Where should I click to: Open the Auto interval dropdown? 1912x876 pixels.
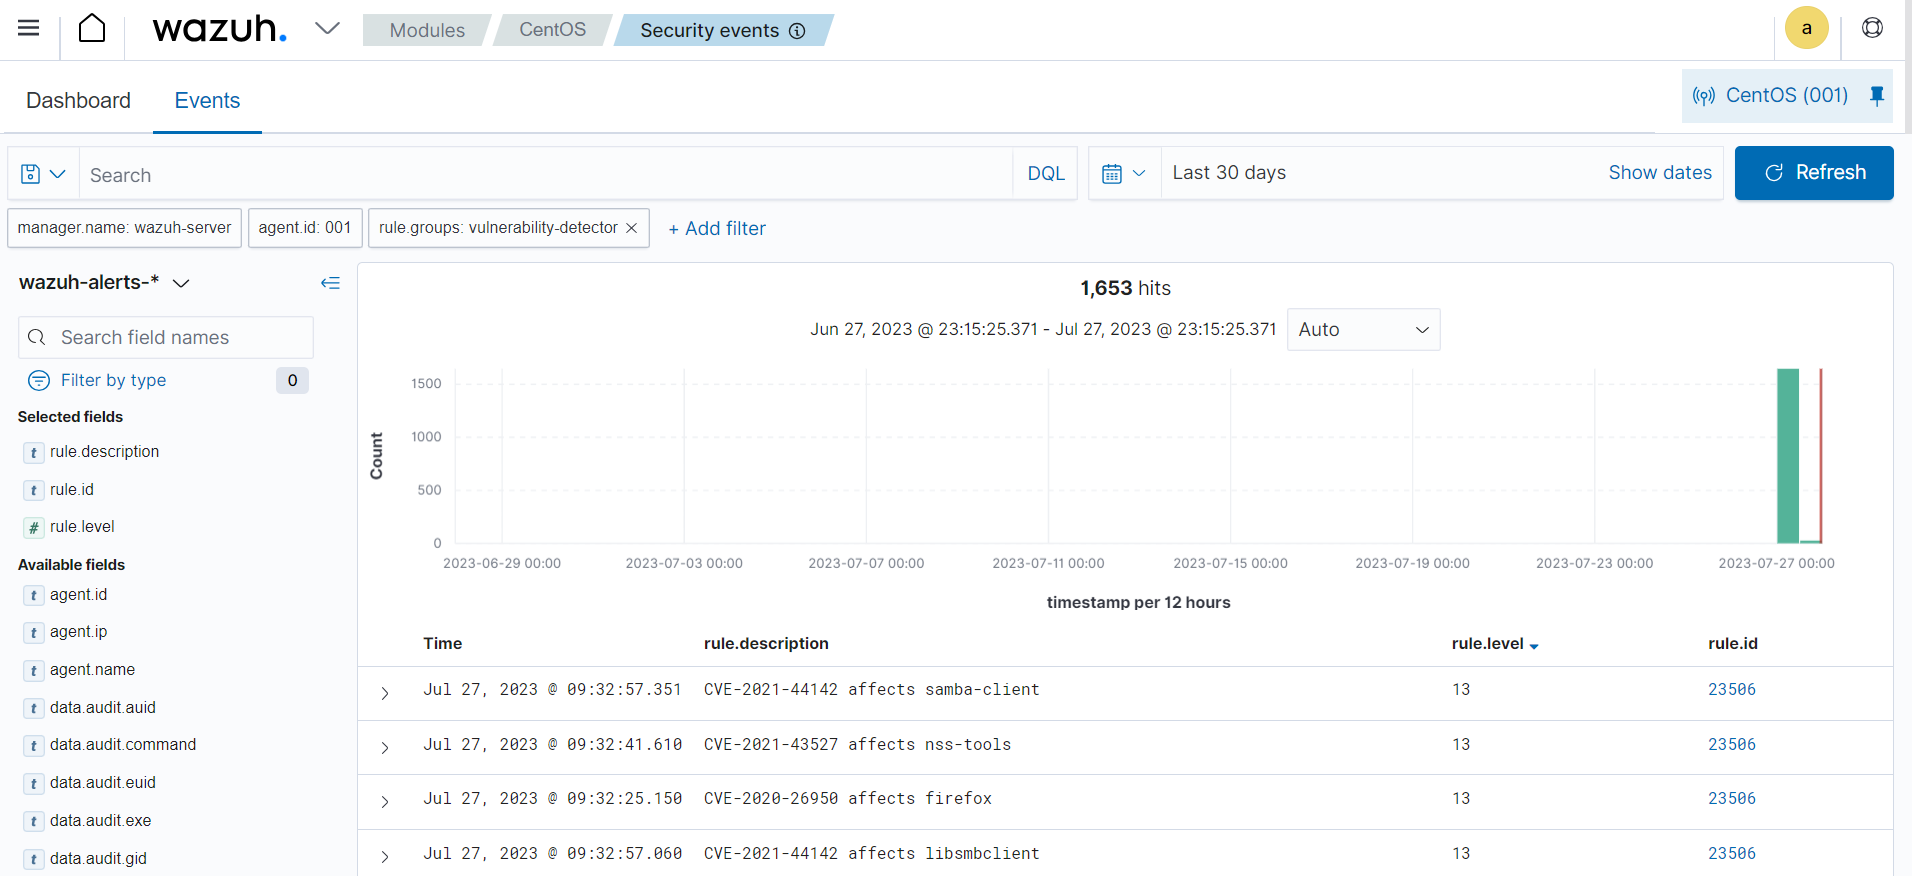tap(1363, 329)
